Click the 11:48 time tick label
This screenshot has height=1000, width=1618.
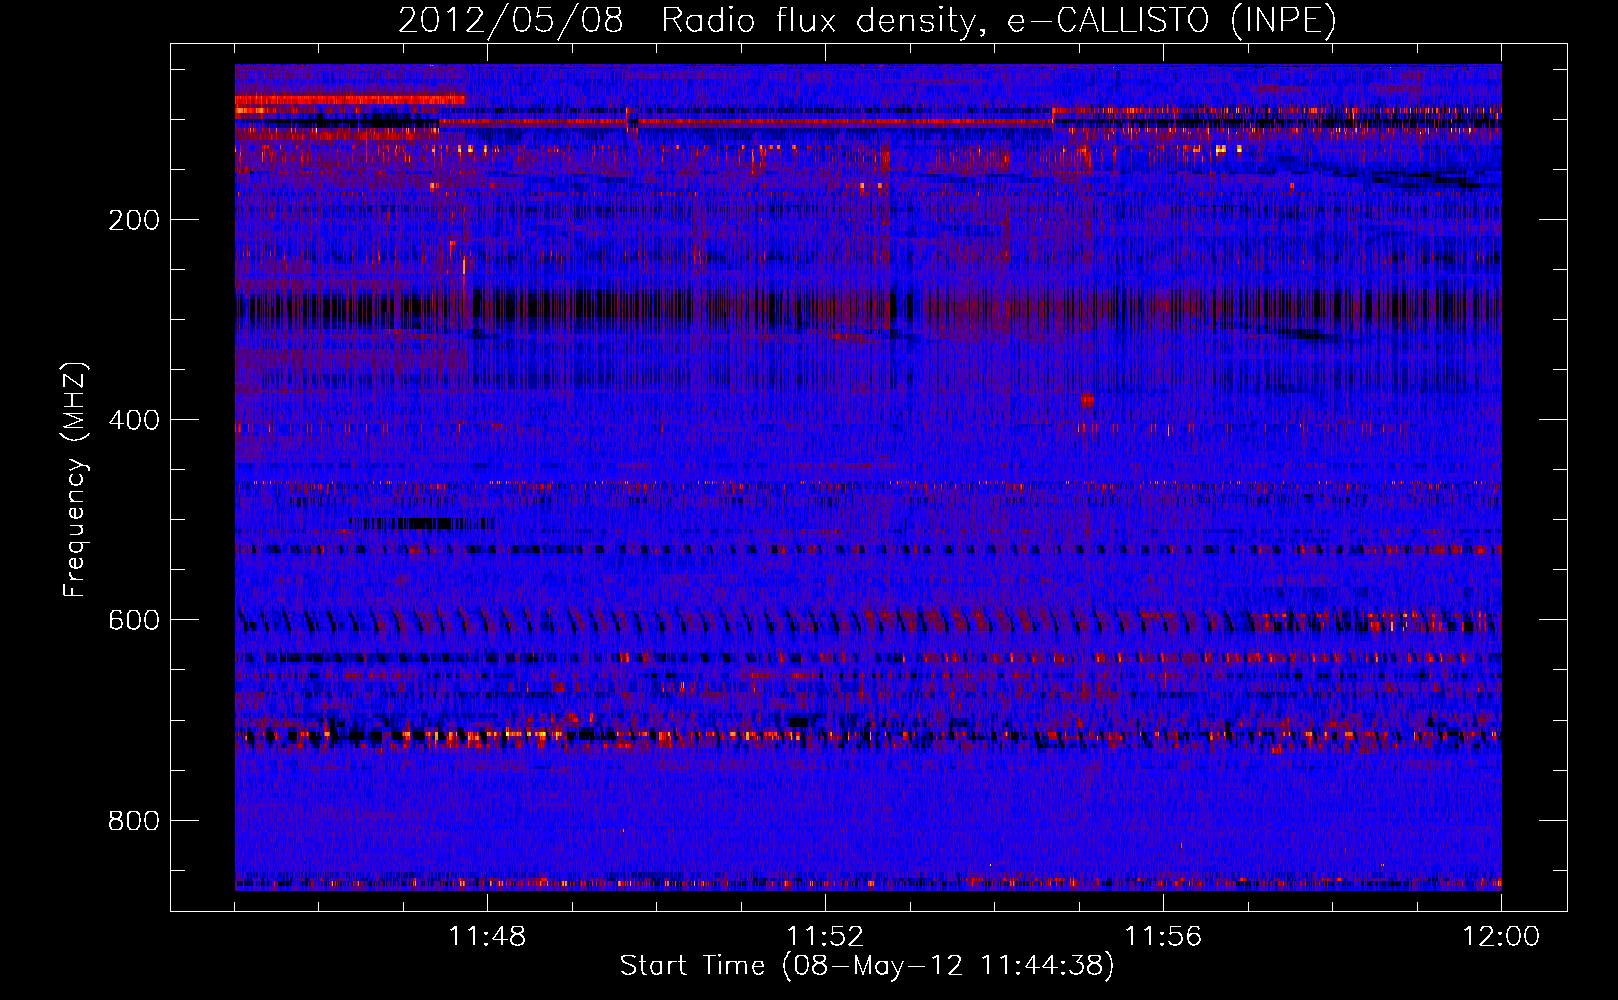click(x=487, y=937)
